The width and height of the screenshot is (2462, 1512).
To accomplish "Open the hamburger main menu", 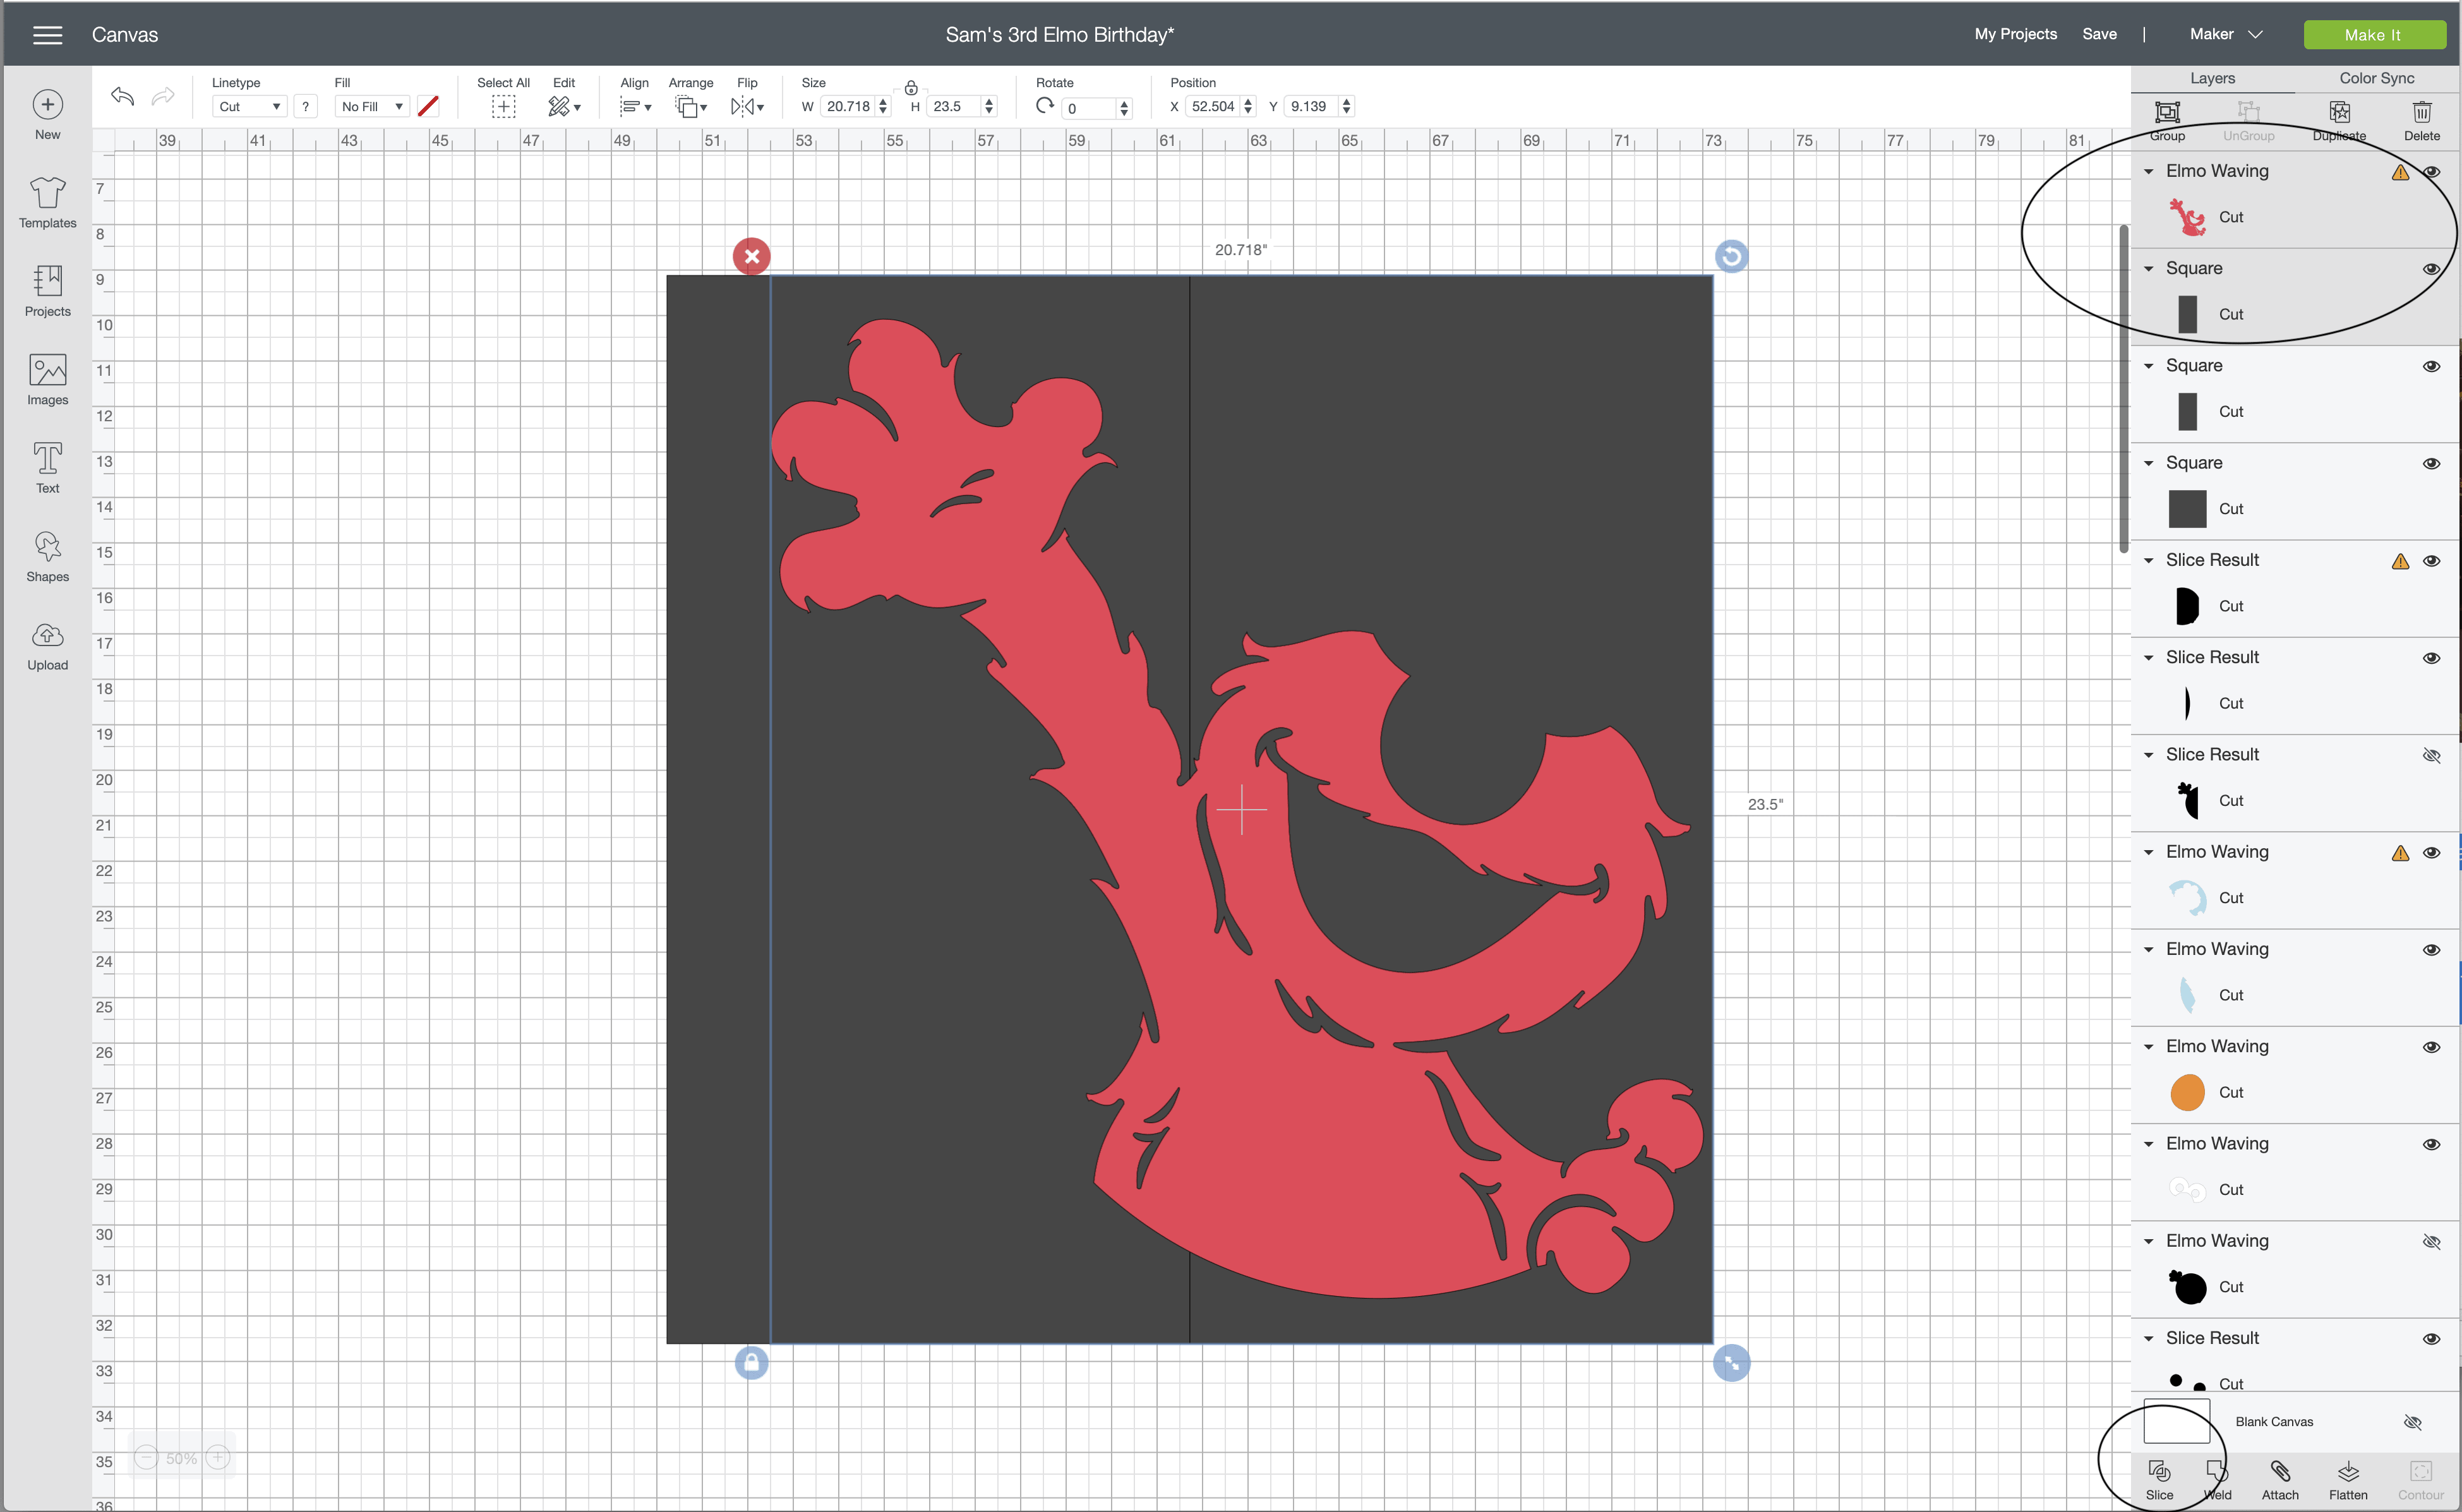I will 47,35.
